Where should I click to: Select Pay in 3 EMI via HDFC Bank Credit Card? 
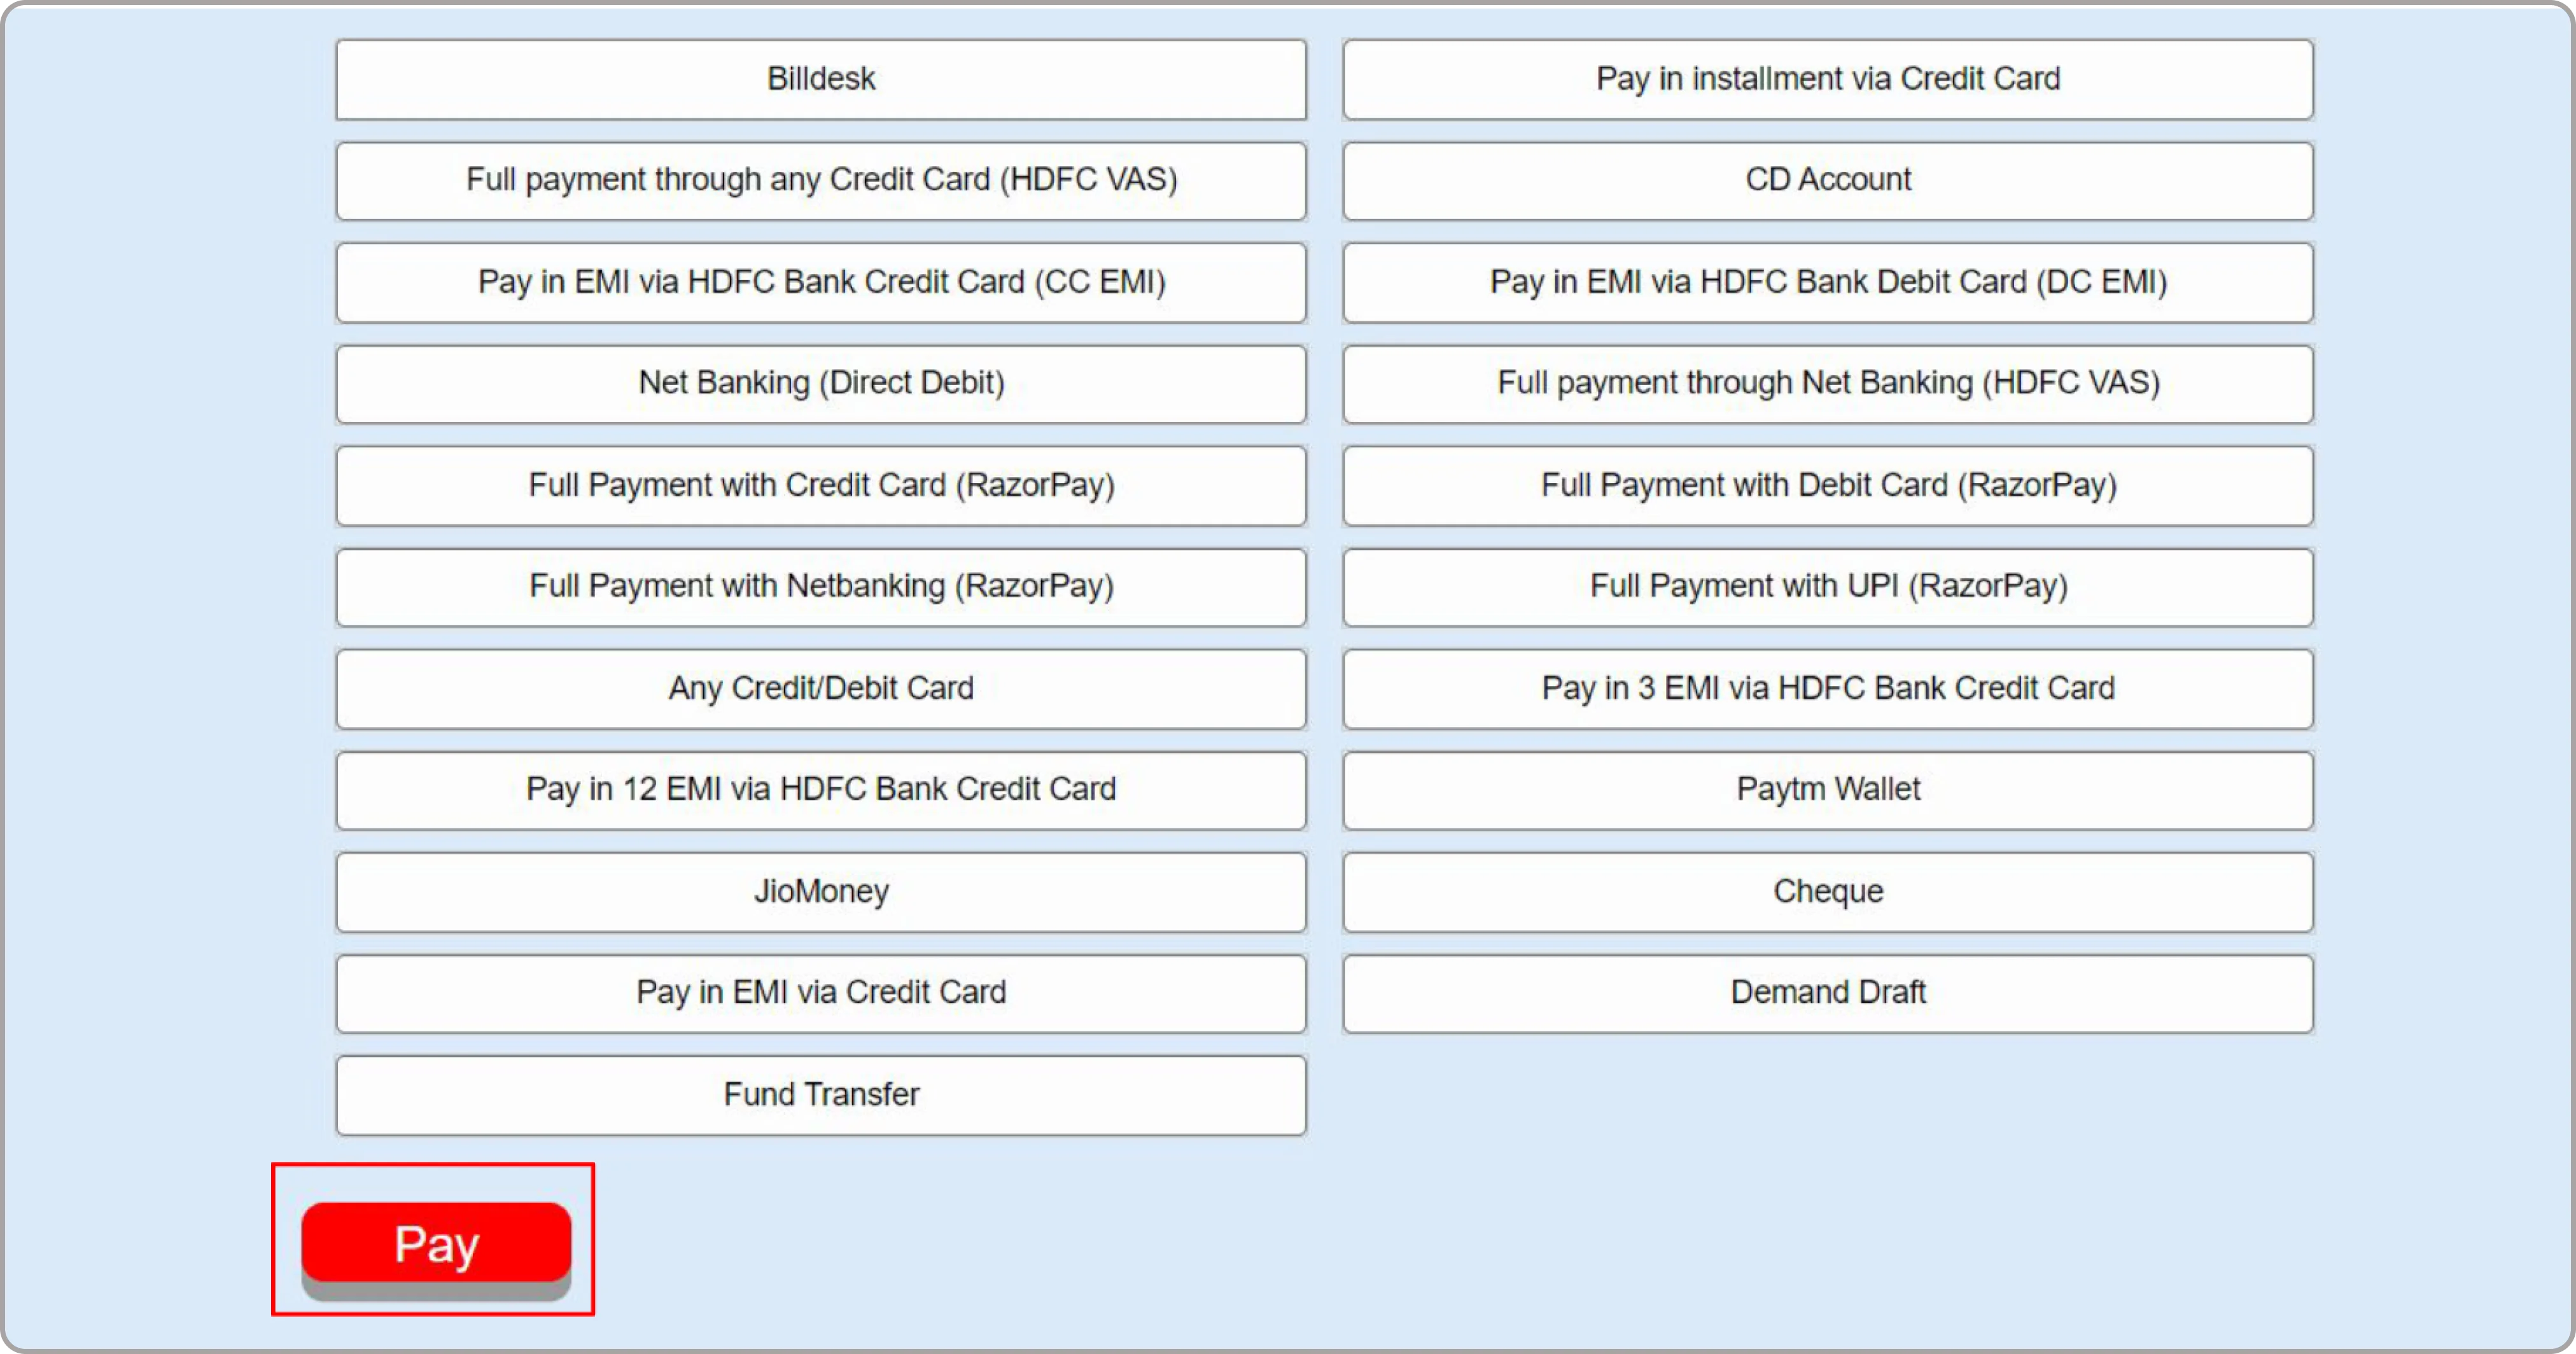click(x=1828, y=689)
